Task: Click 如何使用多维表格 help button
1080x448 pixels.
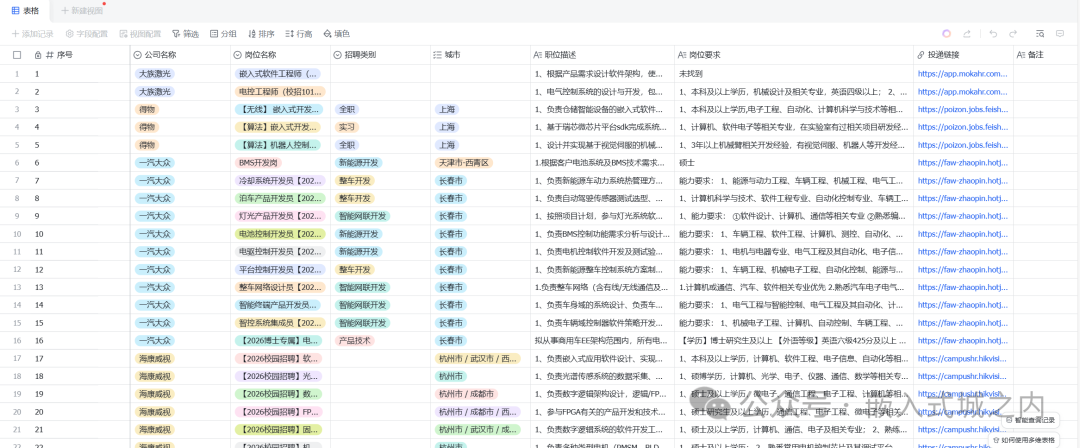Action: click(1026, 439)
